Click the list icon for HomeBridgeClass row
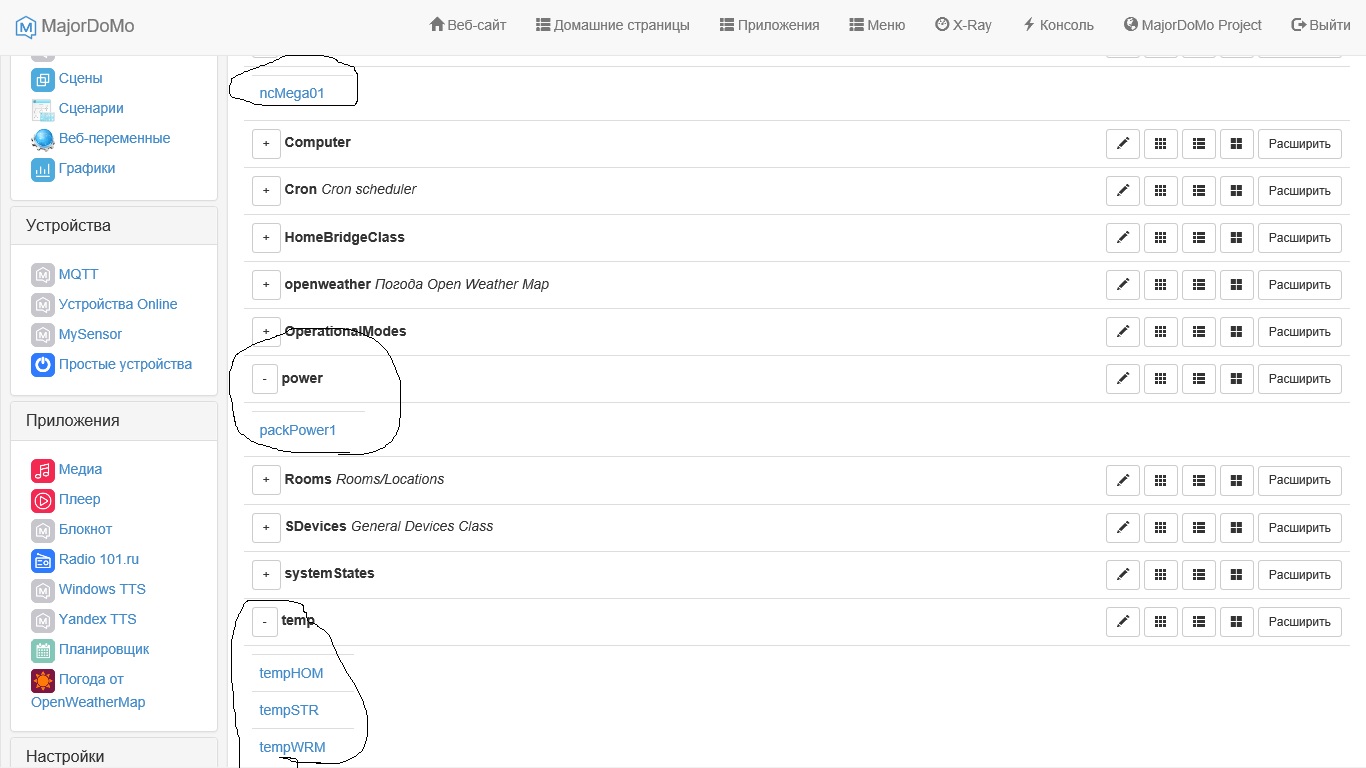 pyautogui.click(x=1198, y=238)
